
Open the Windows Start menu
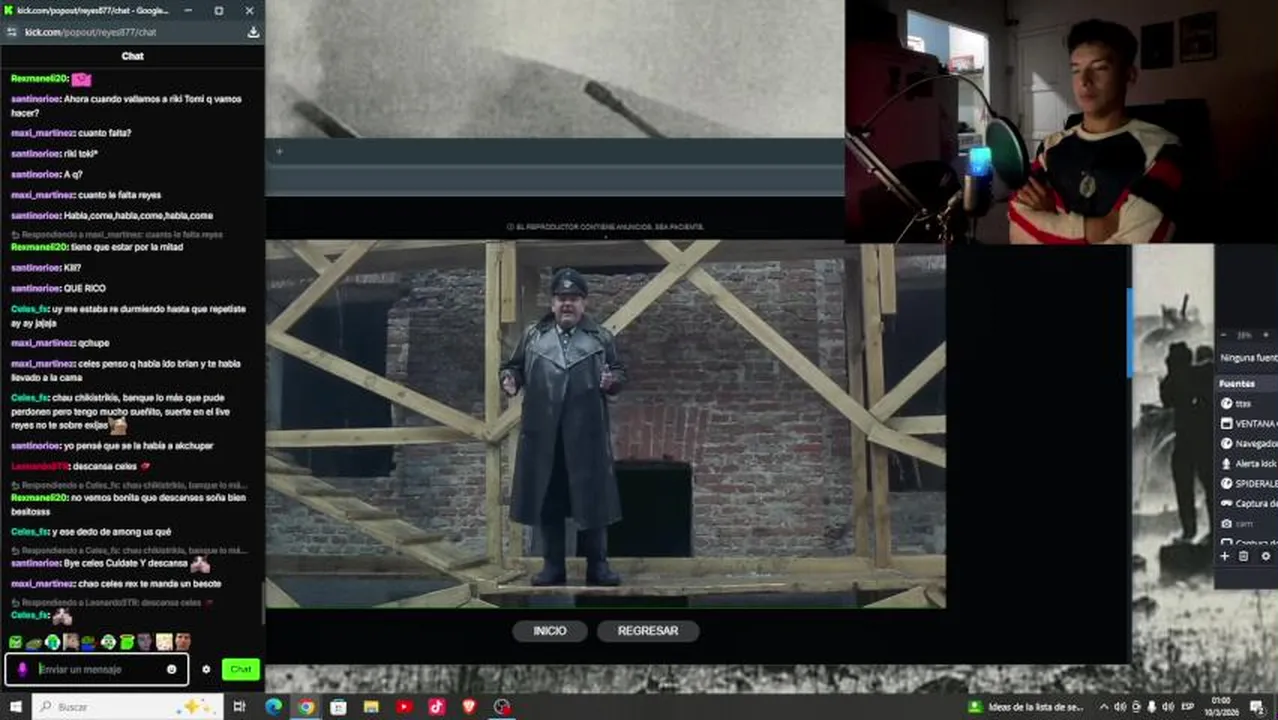pos(16,707)
